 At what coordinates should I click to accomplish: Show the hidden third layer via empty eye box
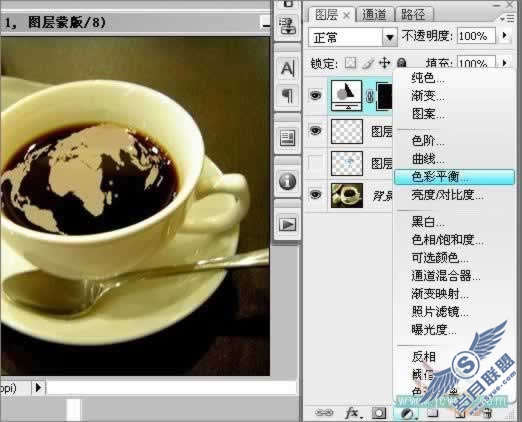[316, 163]
